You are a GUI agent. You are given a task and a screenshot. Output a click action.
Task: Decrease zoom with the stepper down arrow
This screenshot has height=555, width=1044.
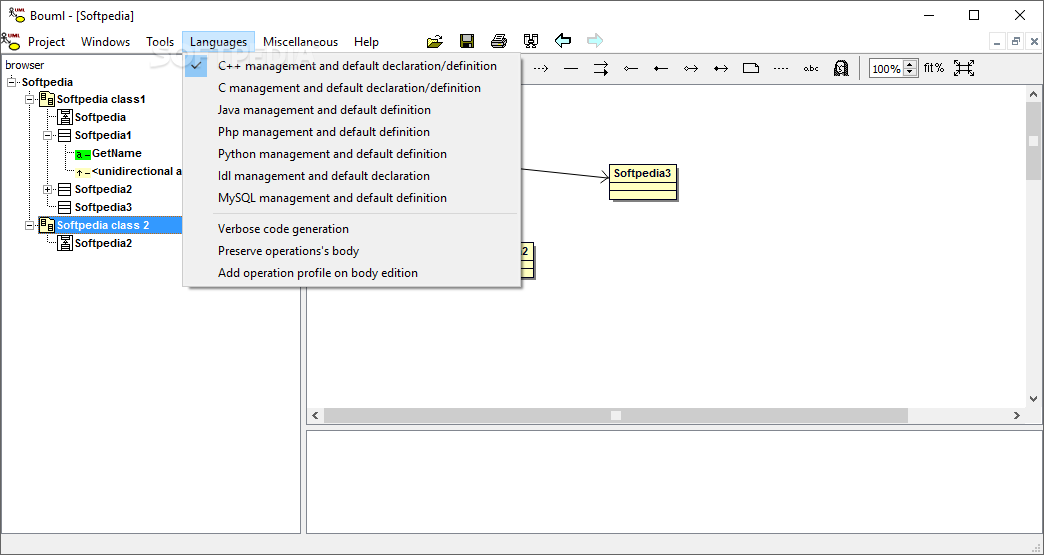pos(910,73)
